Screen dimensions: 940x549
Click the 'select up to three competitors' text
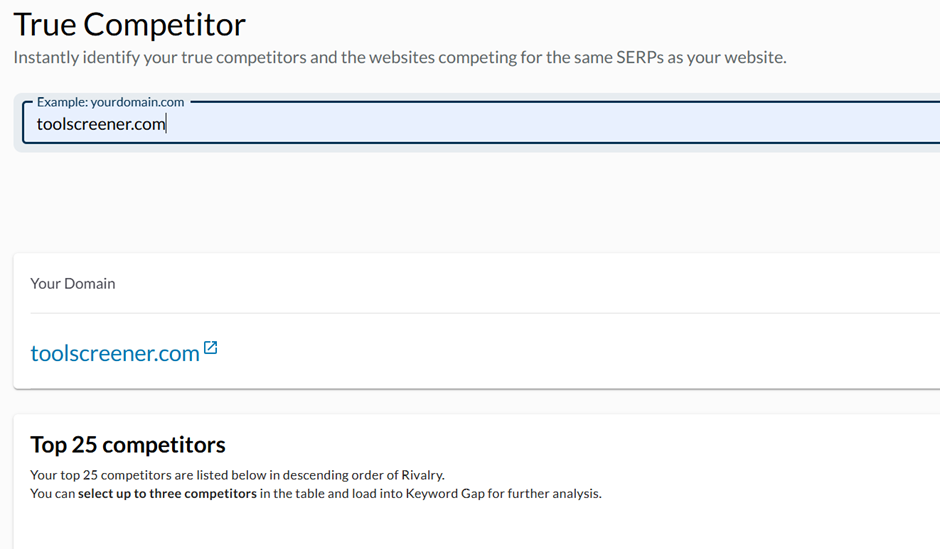167,493
